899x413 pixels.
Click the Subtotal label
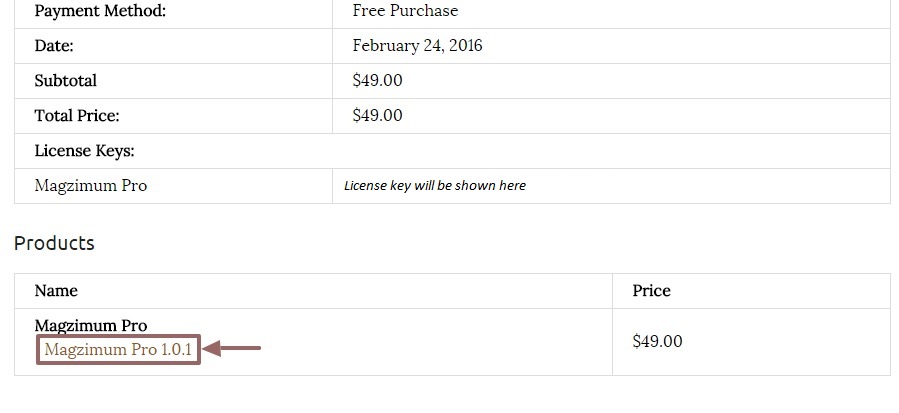coord(65,80)
